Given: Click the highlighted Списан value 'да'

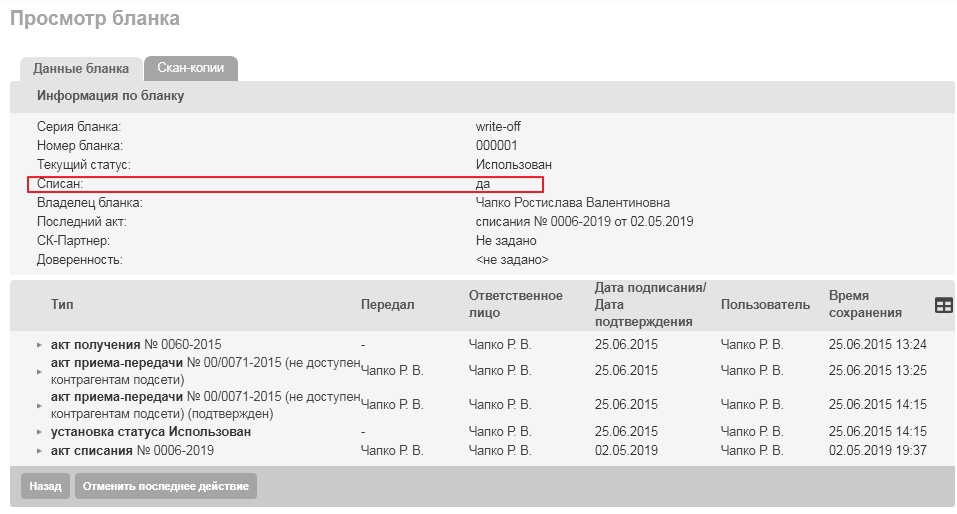Looking at the screenshot, I should pyautogui.click(x=483, y=184).
